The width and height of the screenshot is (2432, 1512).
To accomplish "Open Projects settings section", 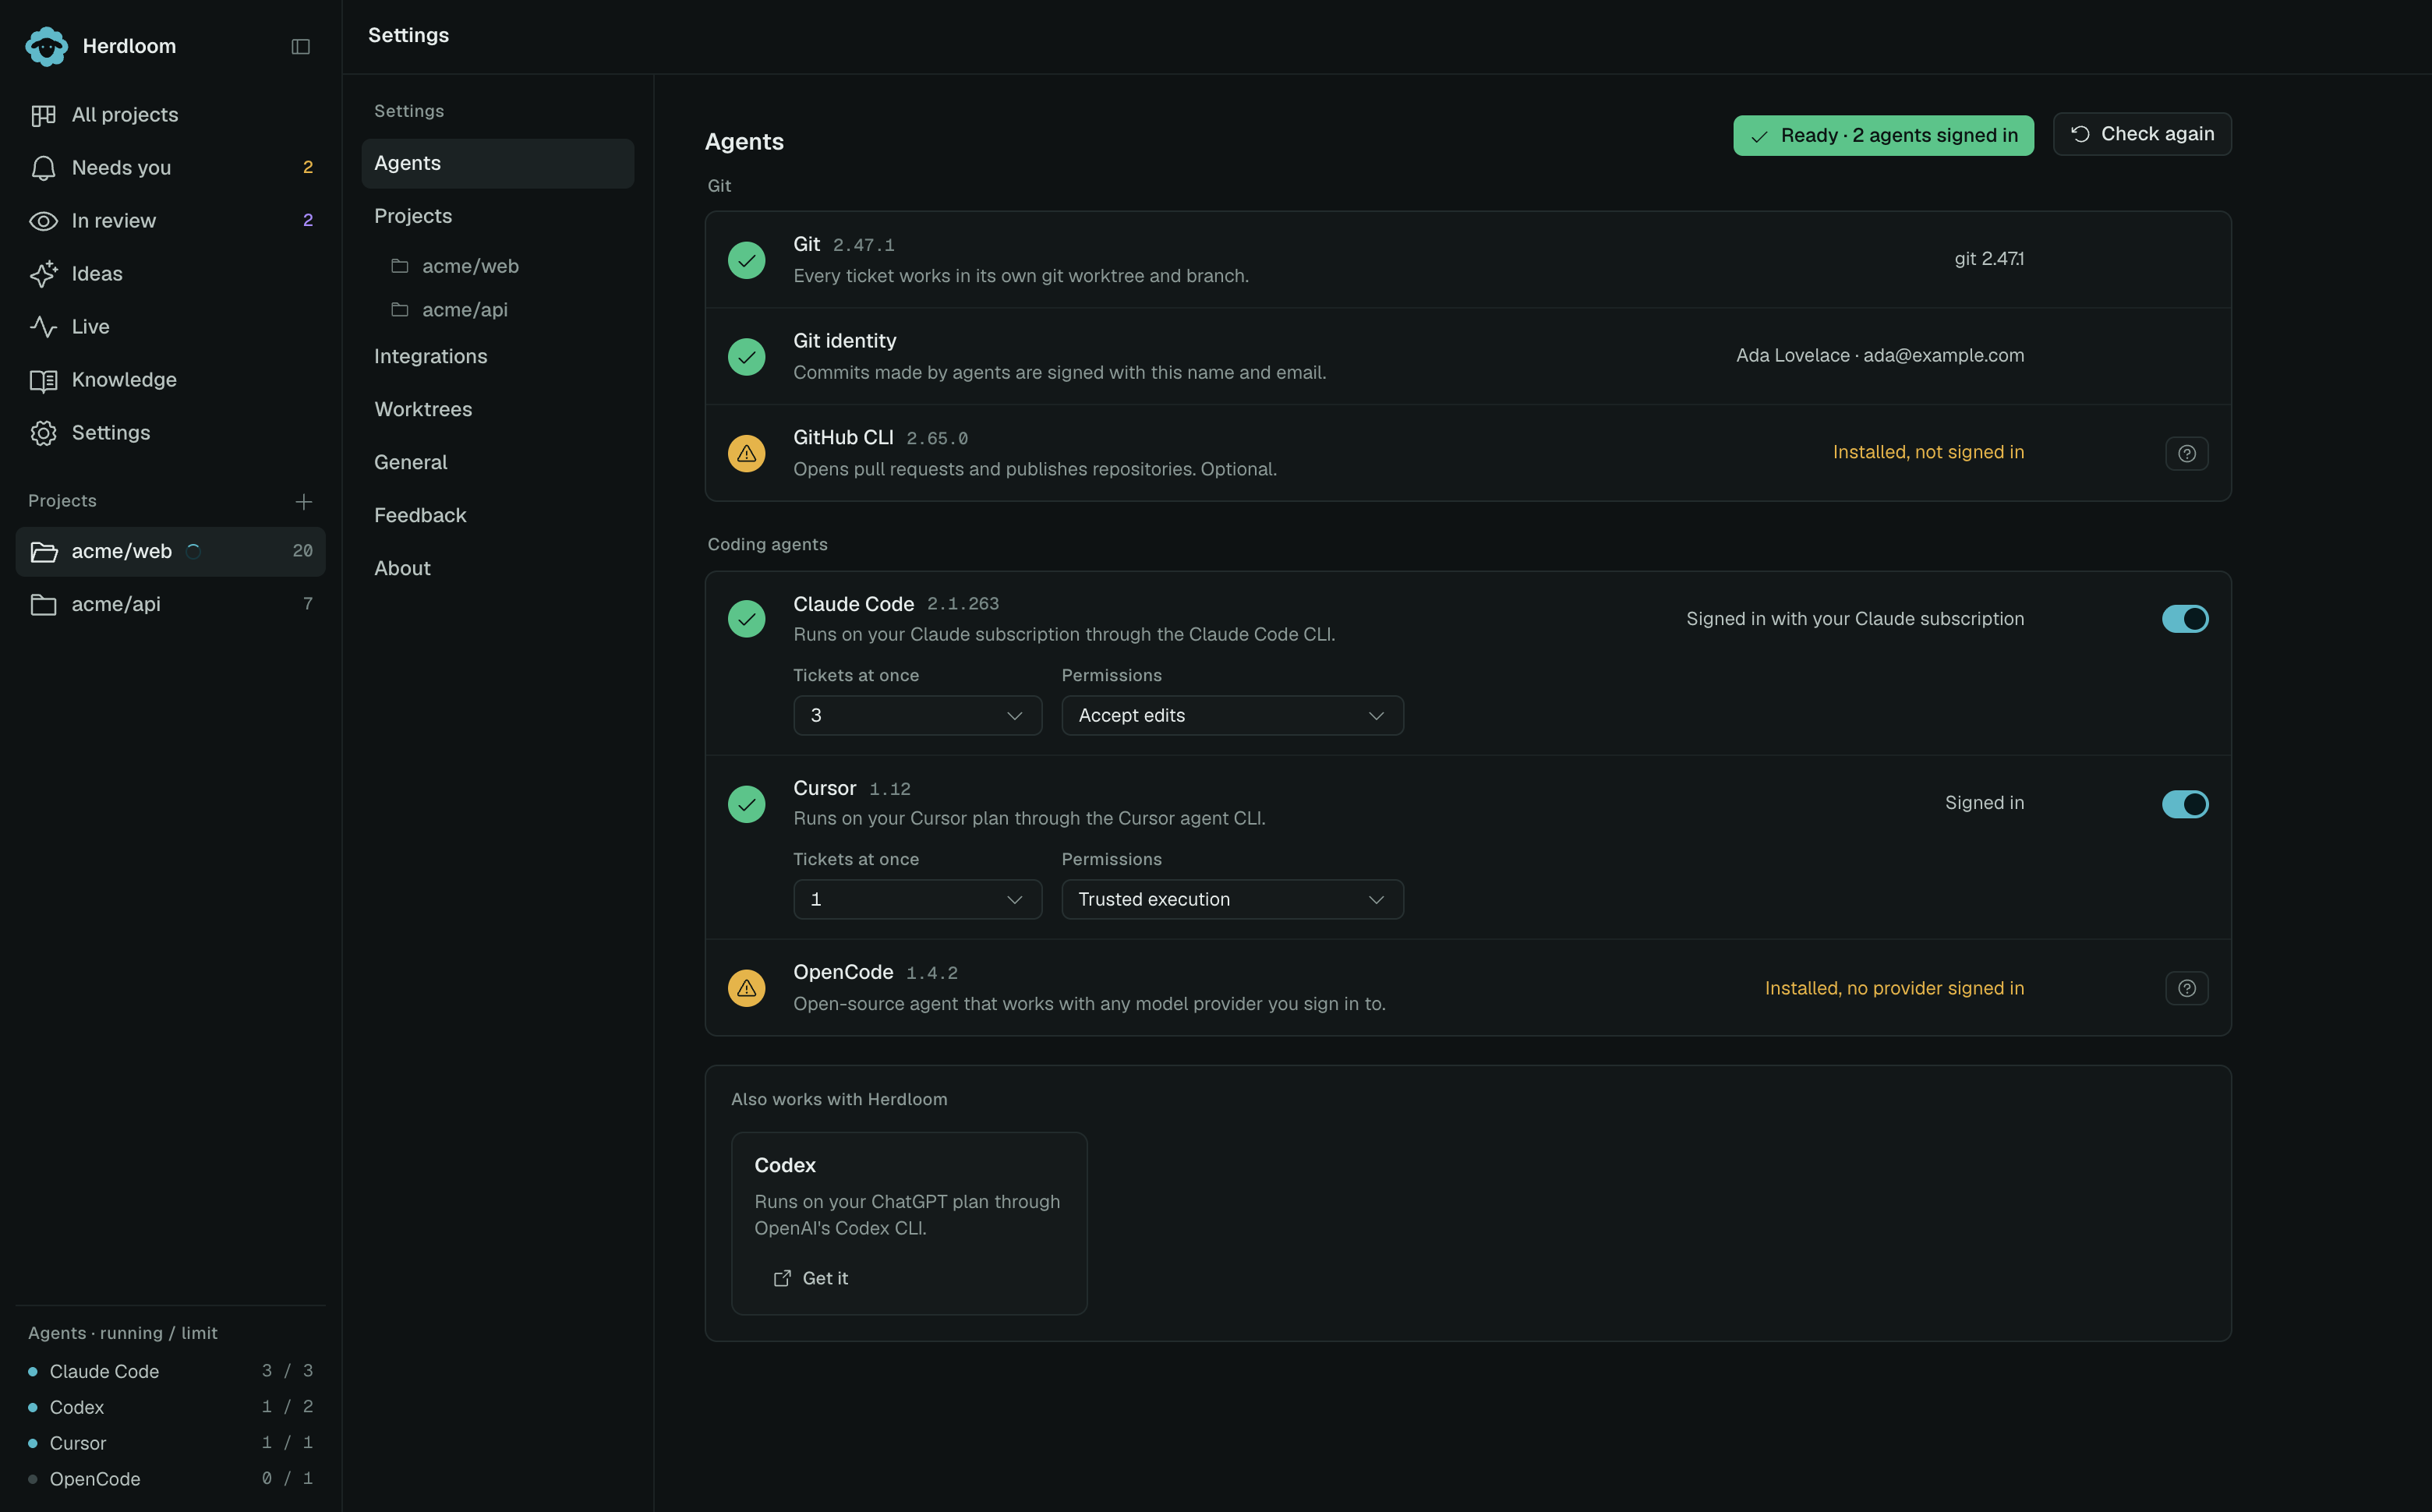I will 497,217.
